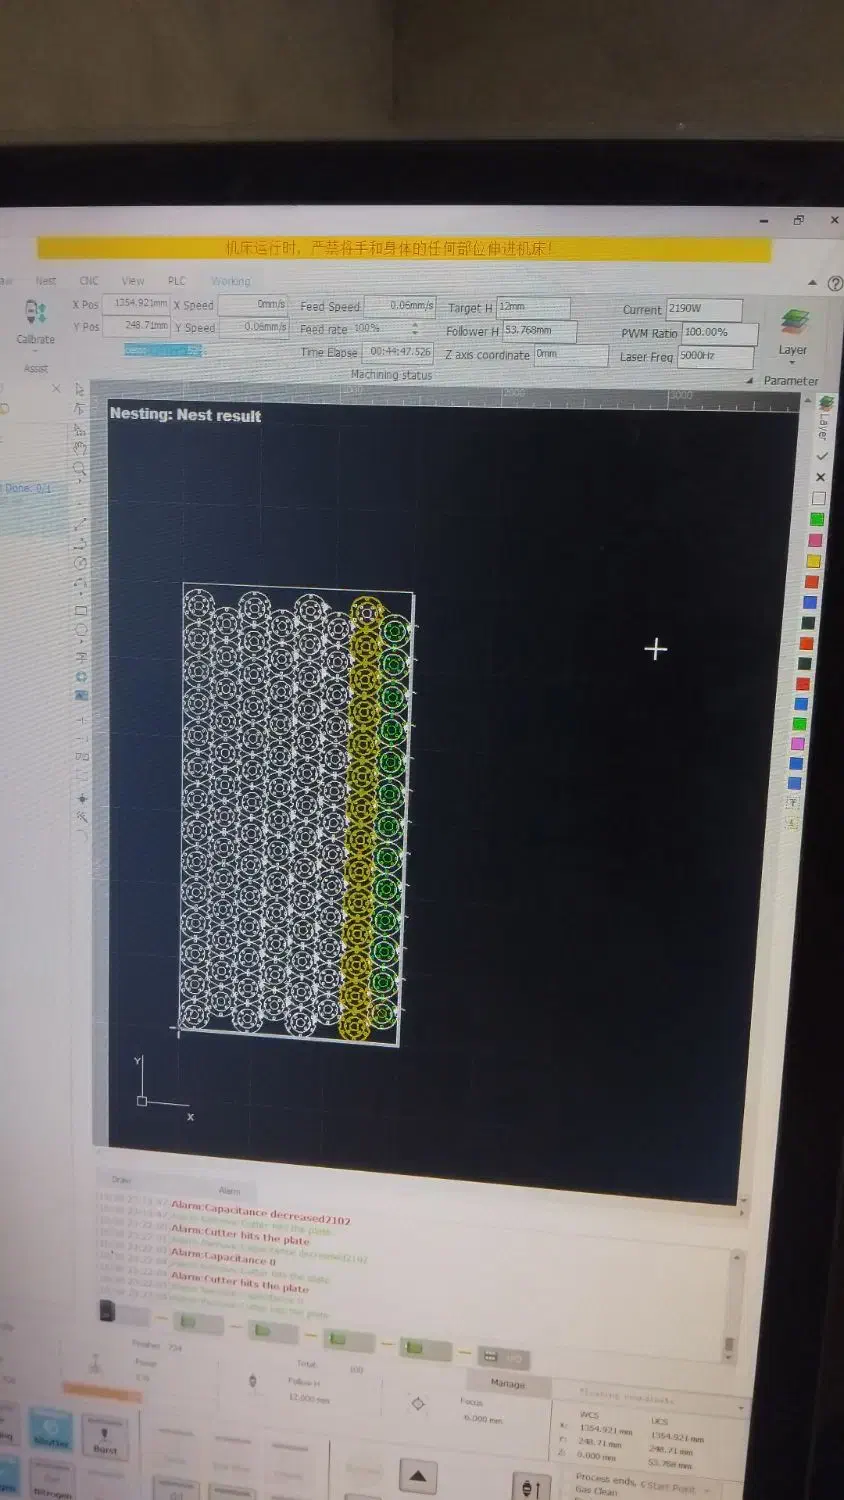This screenshot has height=1500, width=844.
Task: Expand the Parameter panel arrow
Action: 750,381
